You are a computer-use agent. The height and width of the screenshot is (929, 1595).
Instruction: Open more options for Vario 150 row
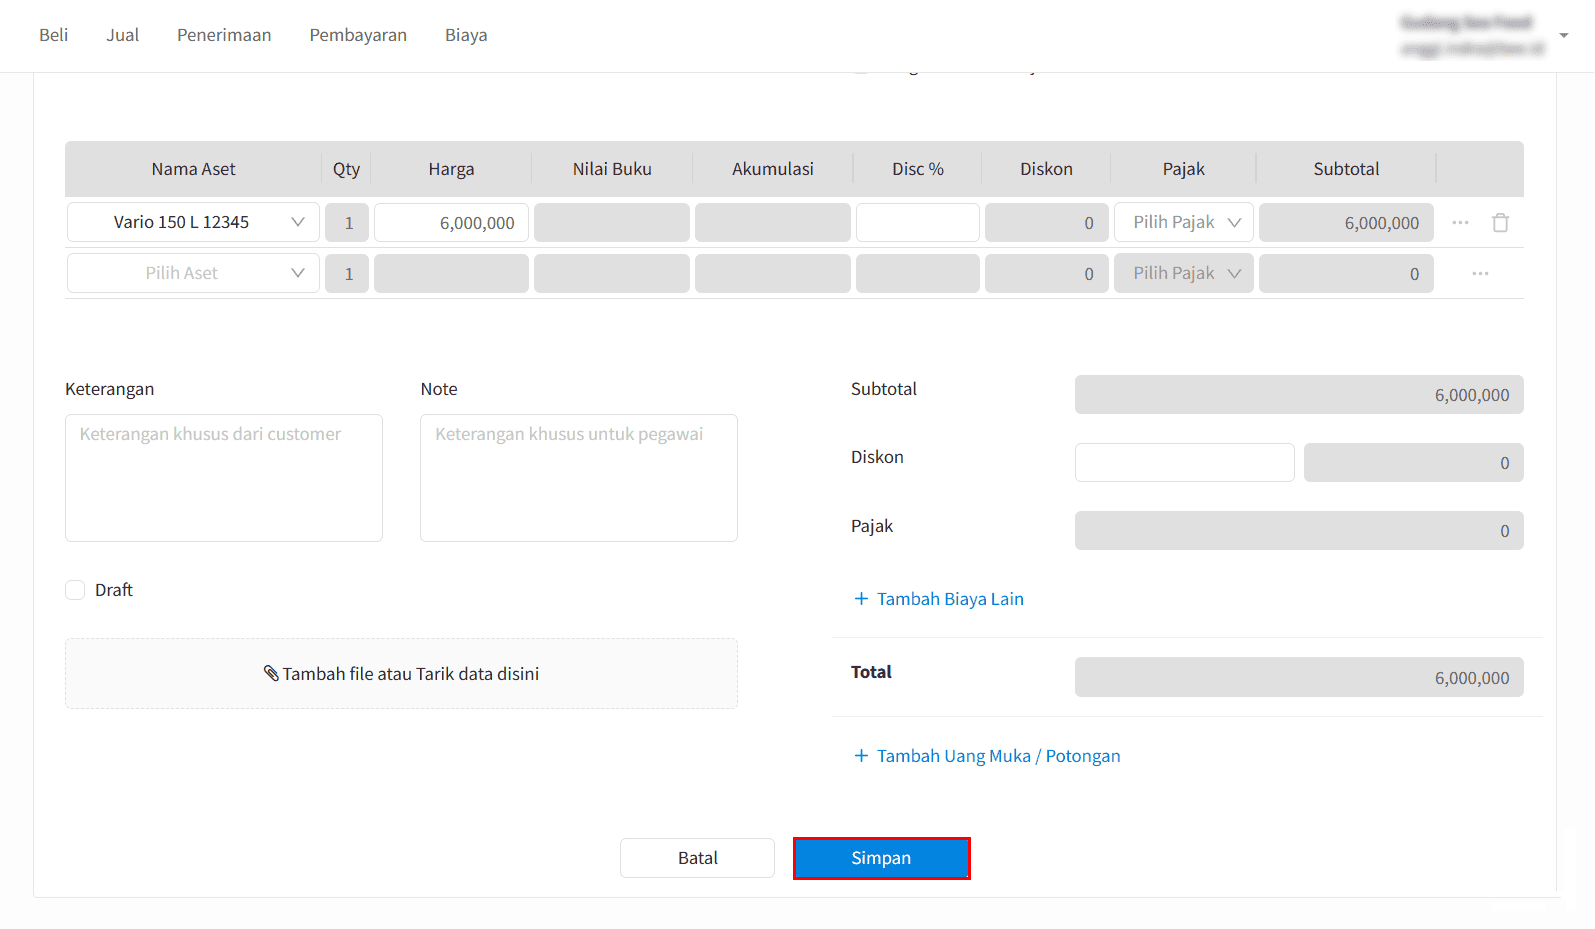pos(1460,223)
